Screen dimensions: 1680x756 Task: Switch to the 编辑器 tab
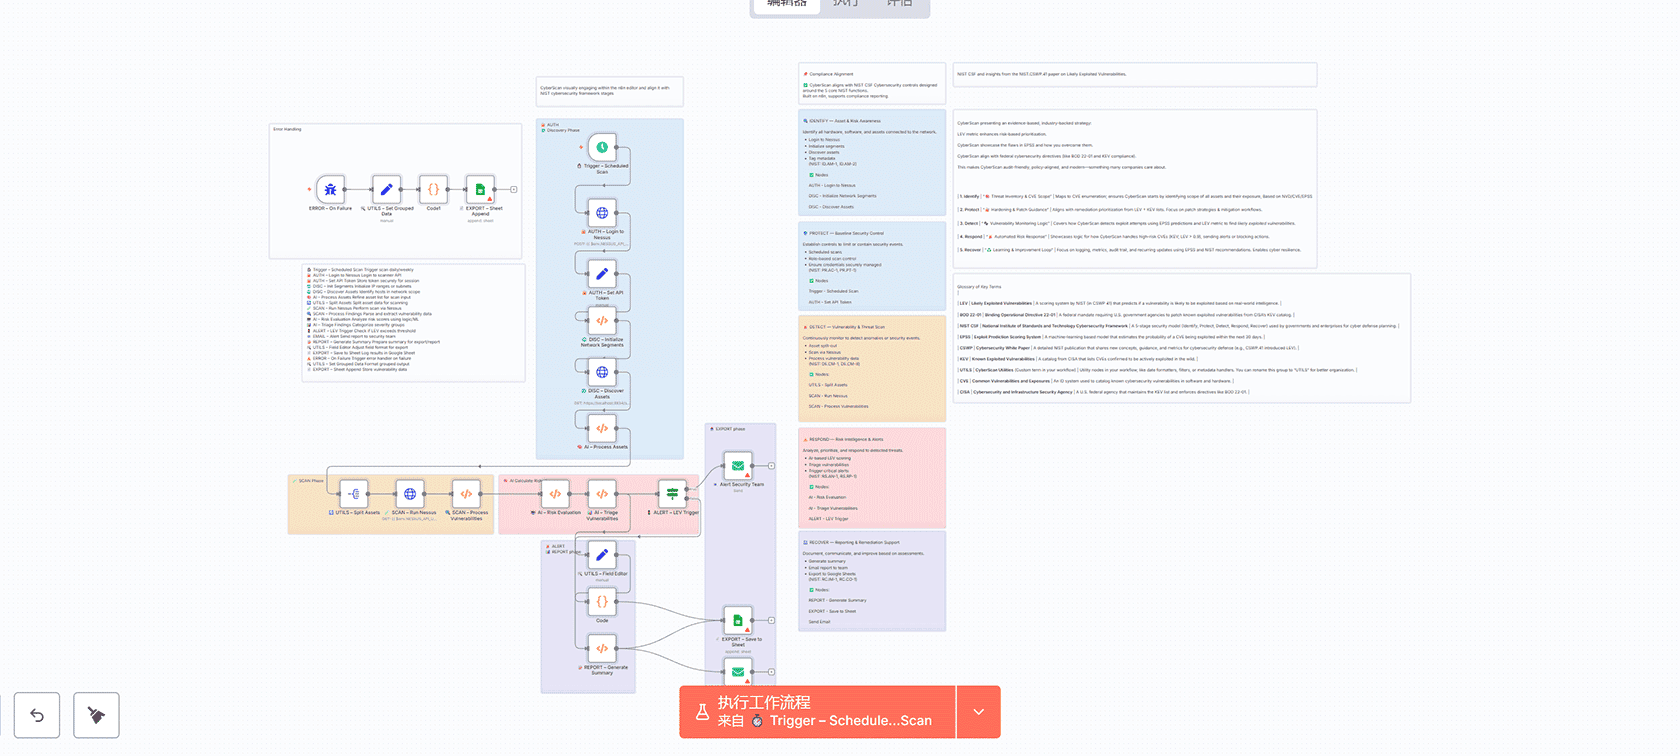[x=786, y=4]
